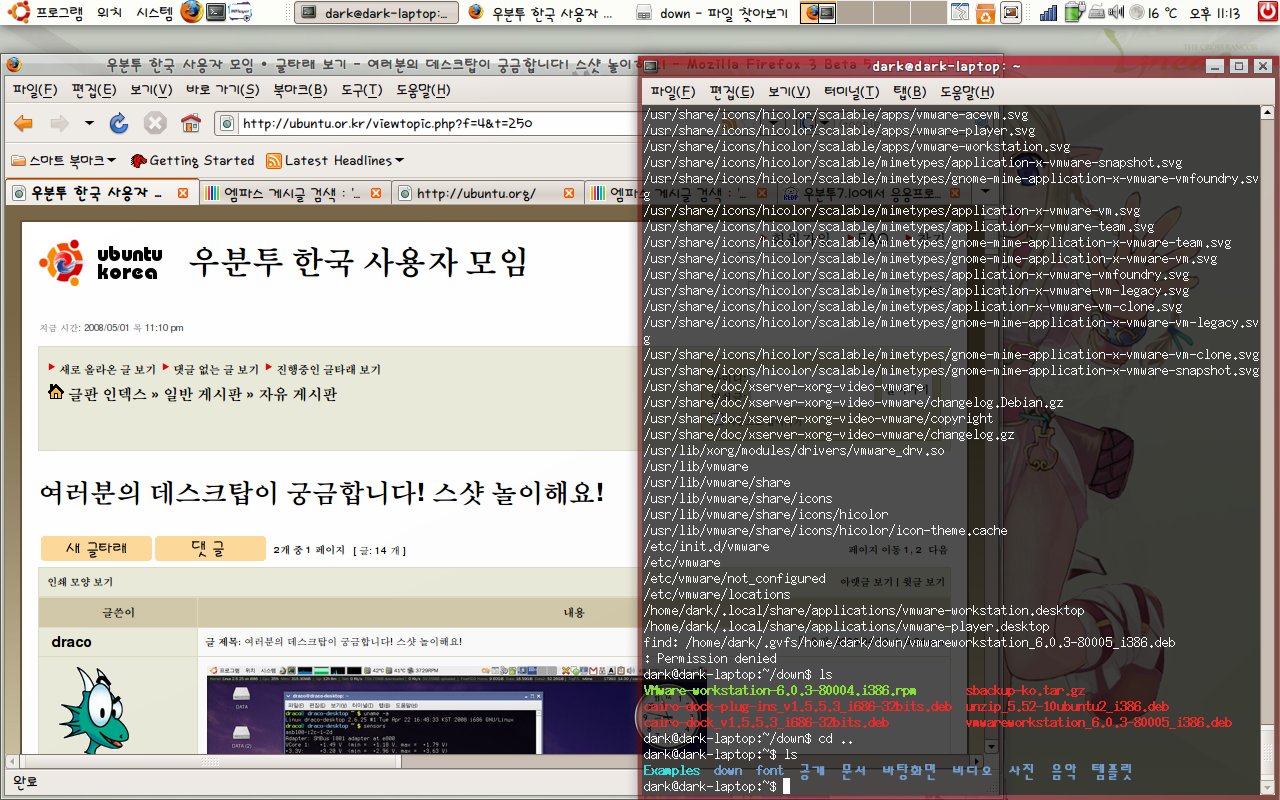The width and height of the screenshot is (1280, 800).
Task: Expand the Latest Headlines feed dropdown
Action: (x=335, y=160)
